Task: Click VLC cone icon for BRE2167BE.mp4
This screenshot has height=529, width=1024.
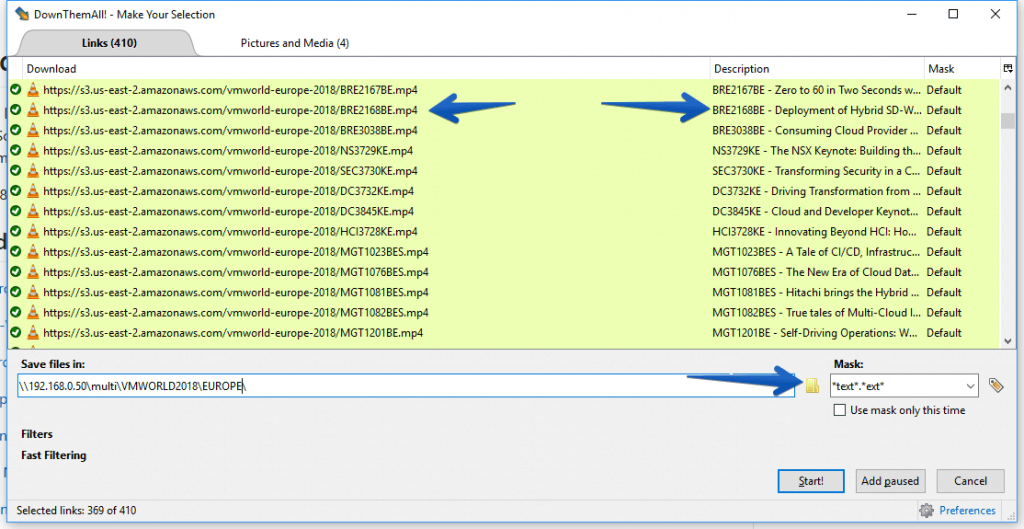Action: [33, 90]
